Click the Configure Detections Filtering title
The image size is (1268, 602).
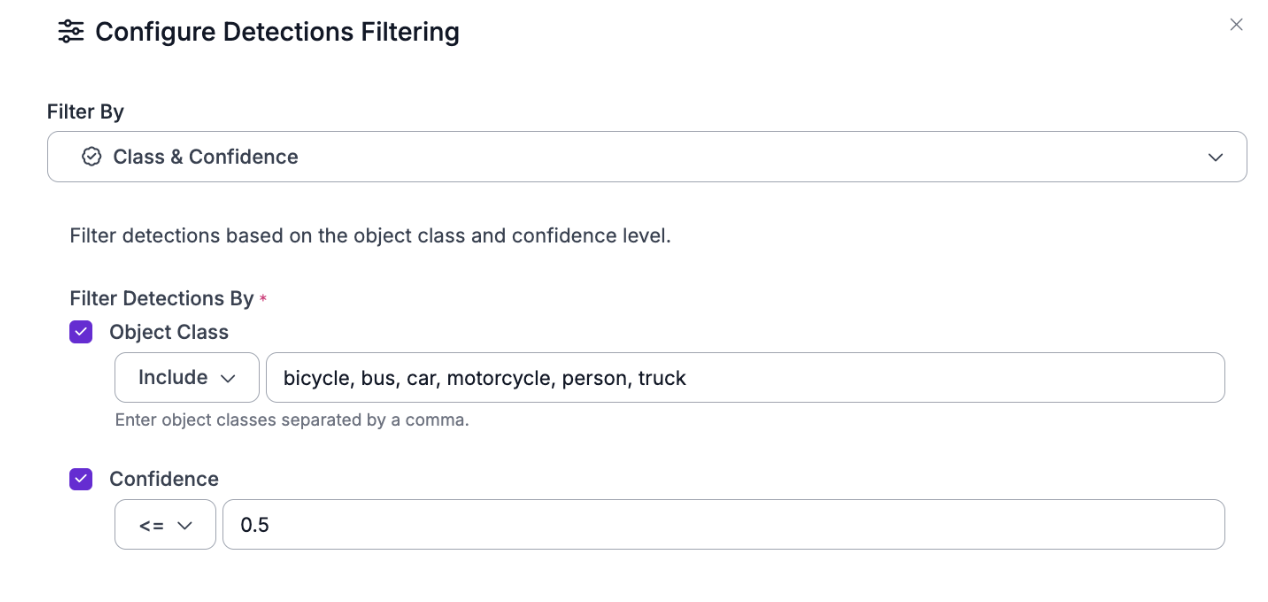[277, 32]
